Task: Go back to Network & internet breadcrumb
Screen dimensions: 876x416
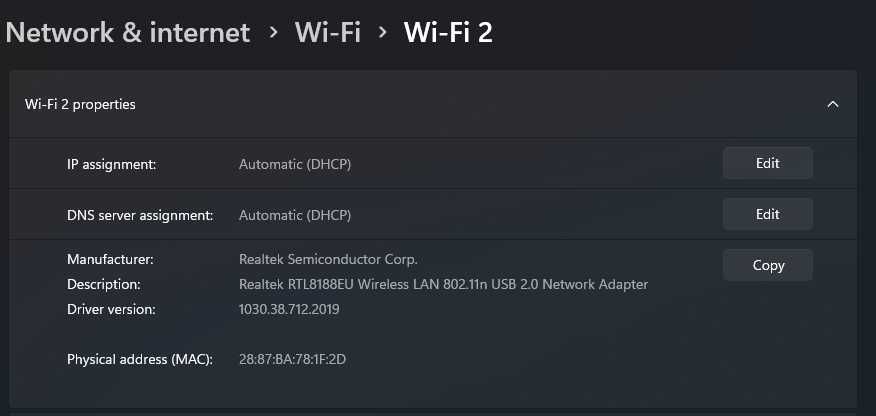Action: pyautogui.click(x=128, y=32)
